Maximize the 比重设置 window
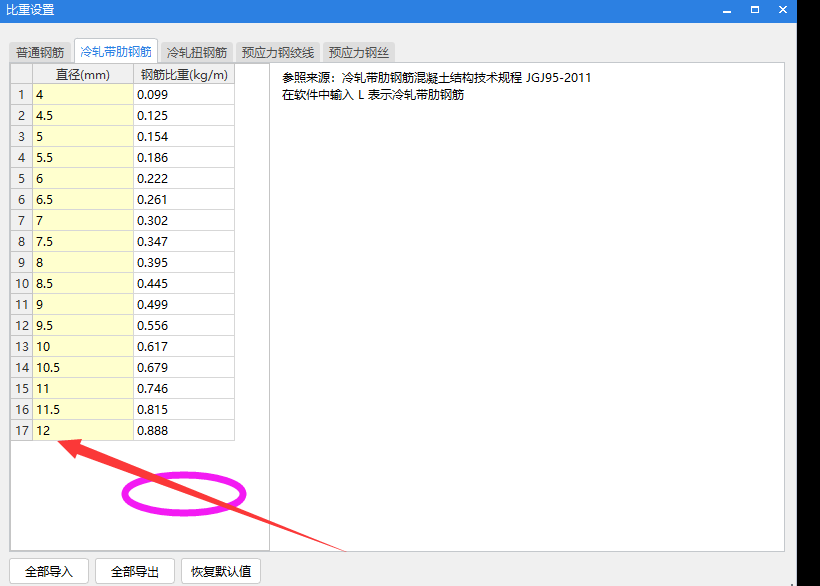820x586 pixels. tap(754, 9)
